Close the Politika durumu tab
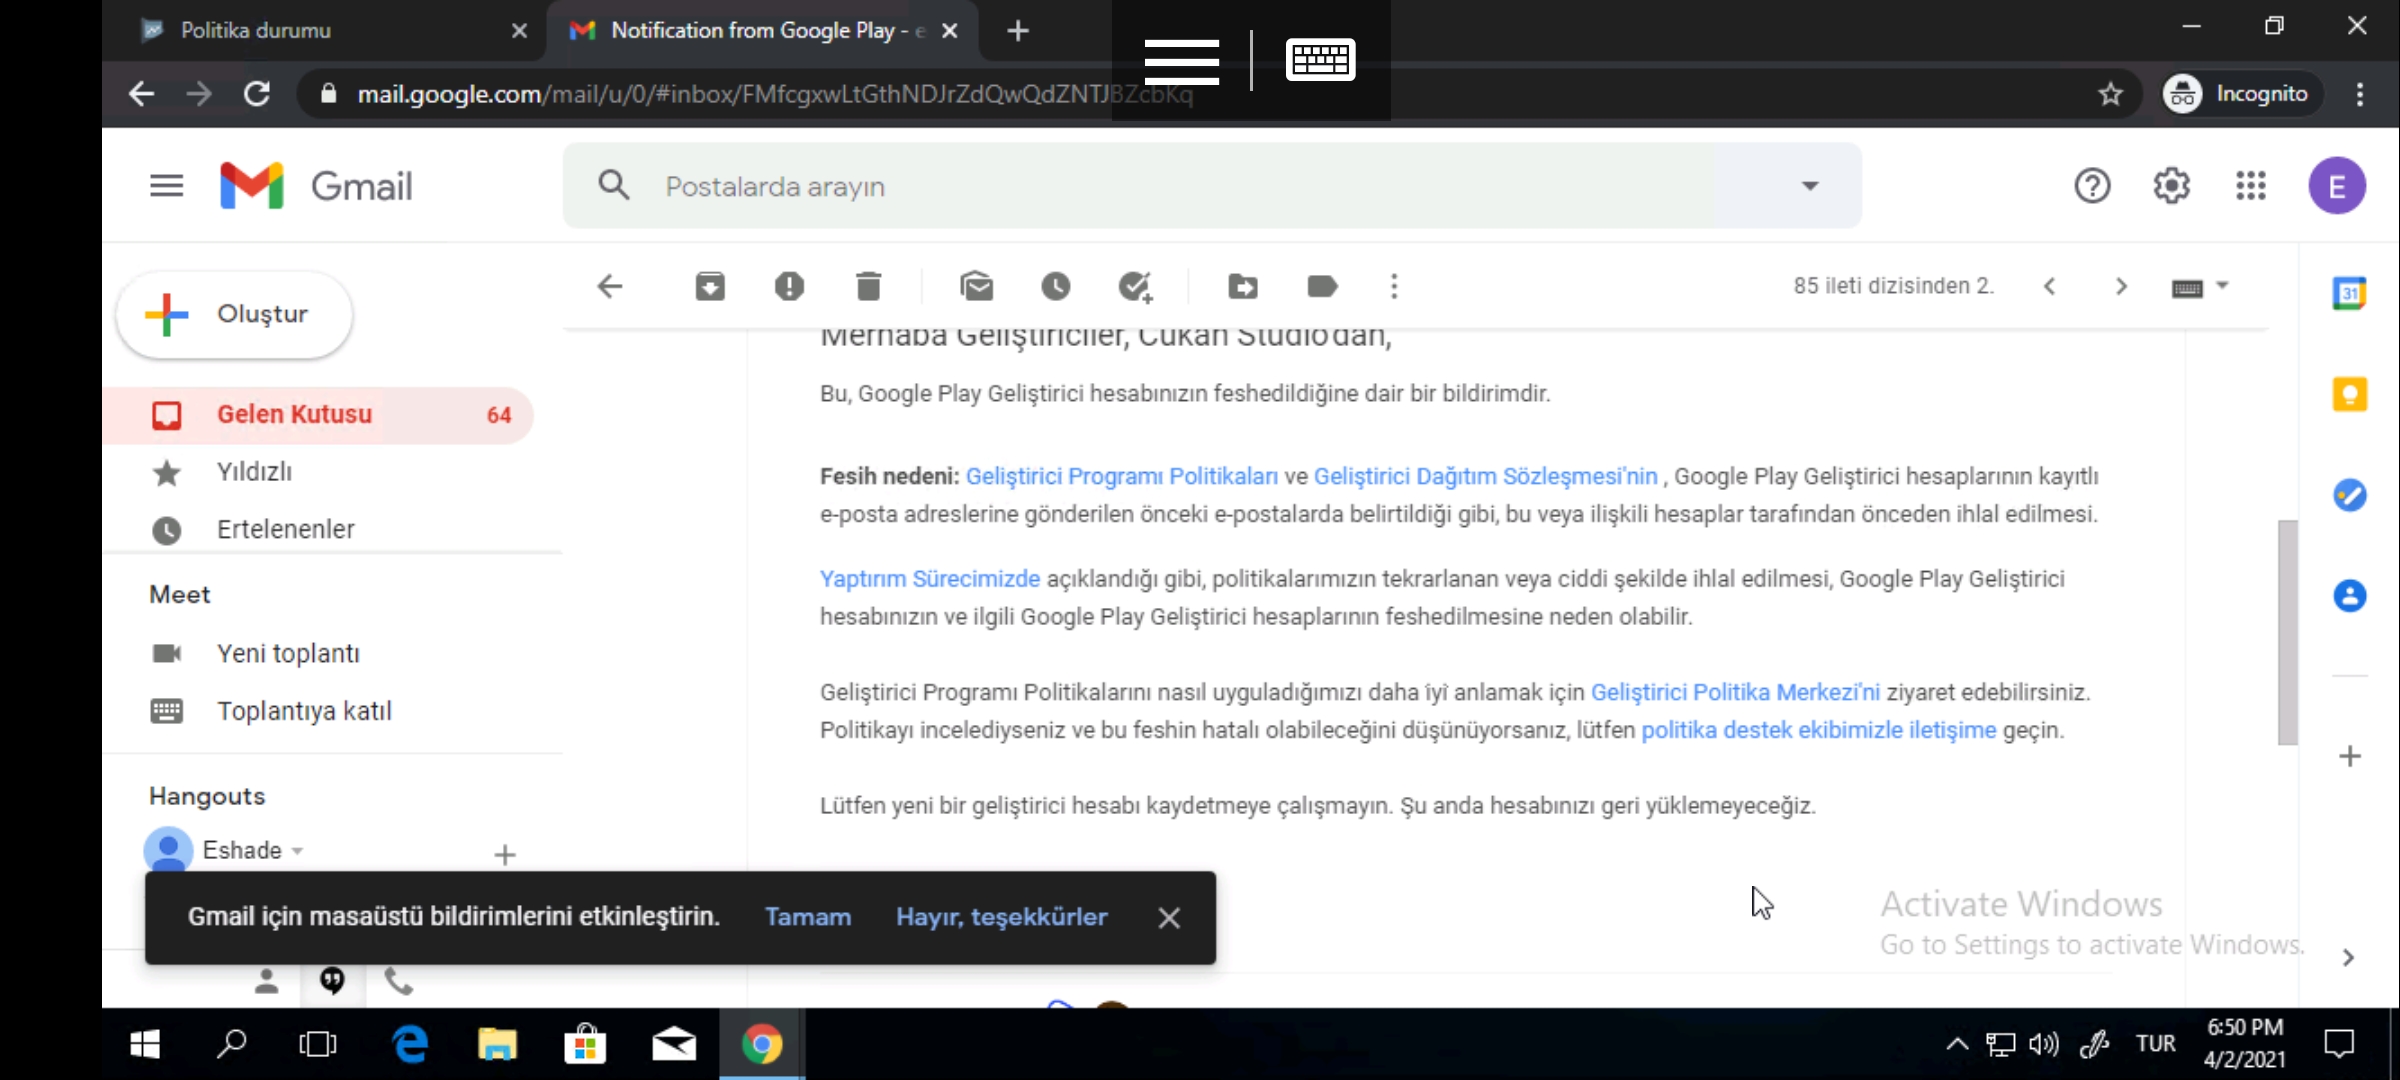This screenshot has height=1080, width=2400. click(519, 31)
